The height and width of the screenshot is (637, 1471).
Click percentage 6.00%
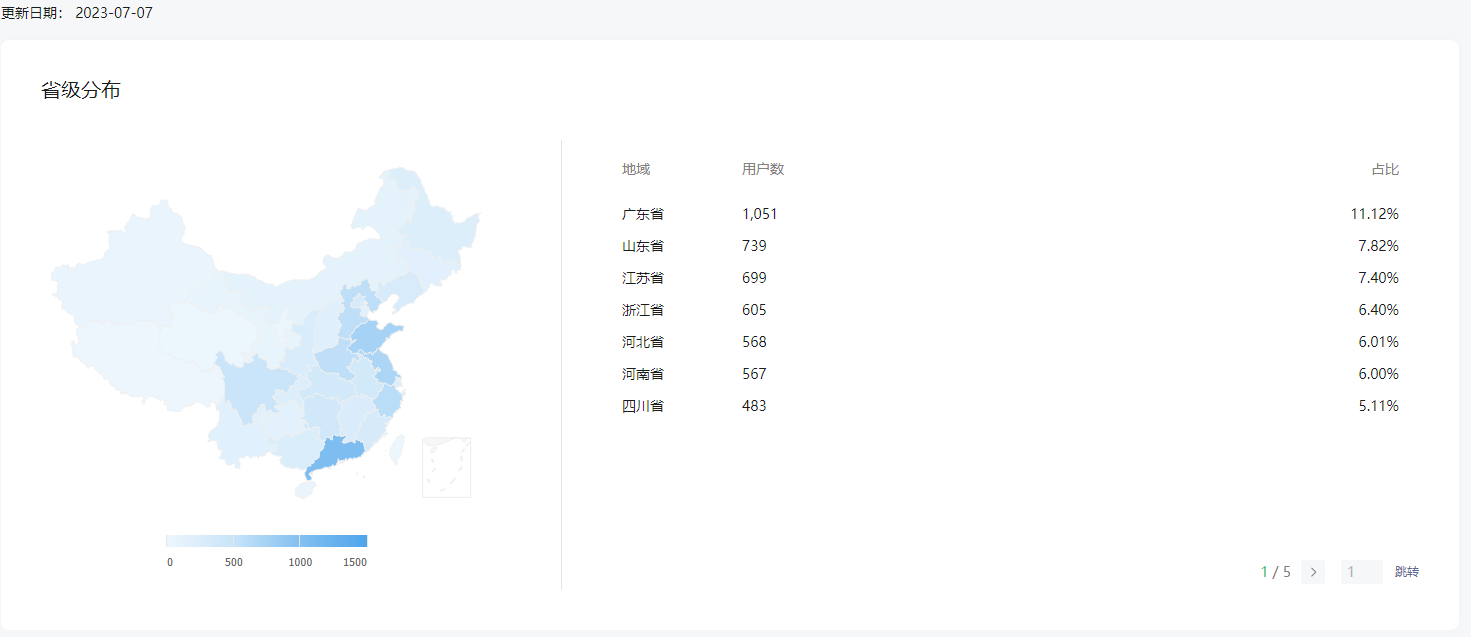click(1379, 374)
